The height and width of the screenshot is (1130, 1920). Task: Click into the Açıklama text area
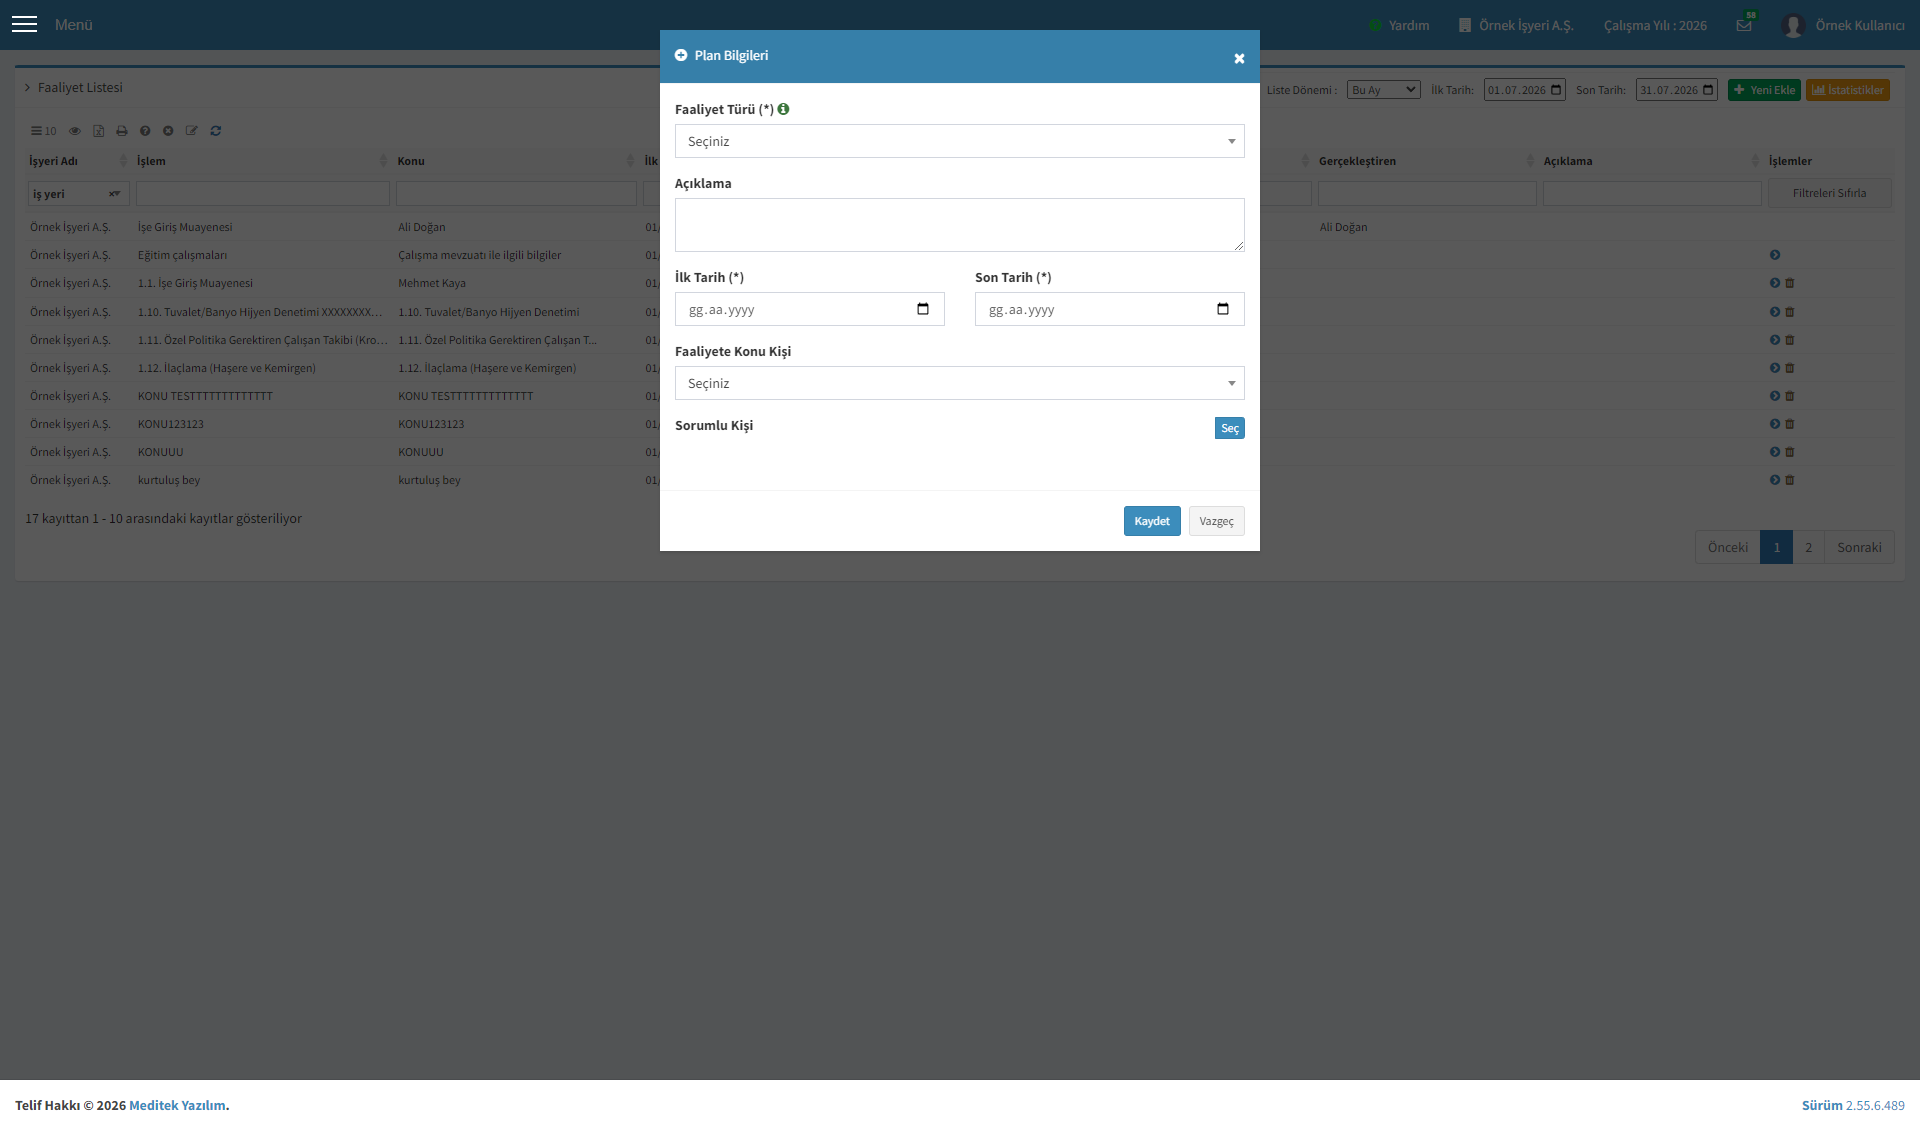pos(959,225)
